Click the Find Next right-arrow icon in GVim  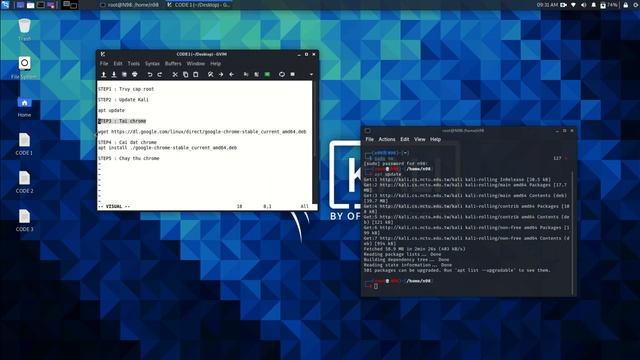click(x=221, y=74)
